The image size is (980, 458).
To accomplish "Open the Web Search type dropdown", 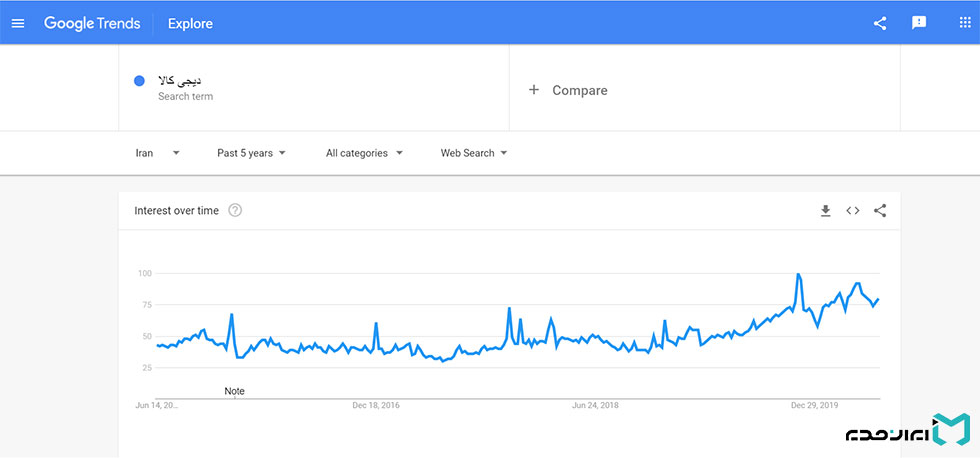I will [474, 153].
